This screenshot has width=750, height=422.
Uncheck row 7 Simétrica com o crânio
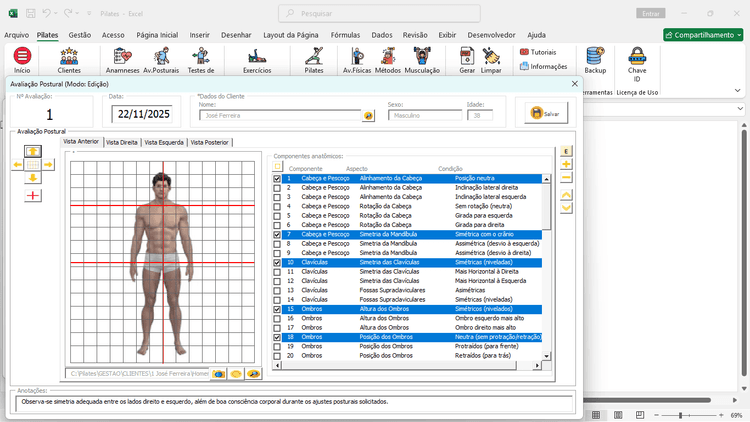pyautogui.click(x=277, y=235)
